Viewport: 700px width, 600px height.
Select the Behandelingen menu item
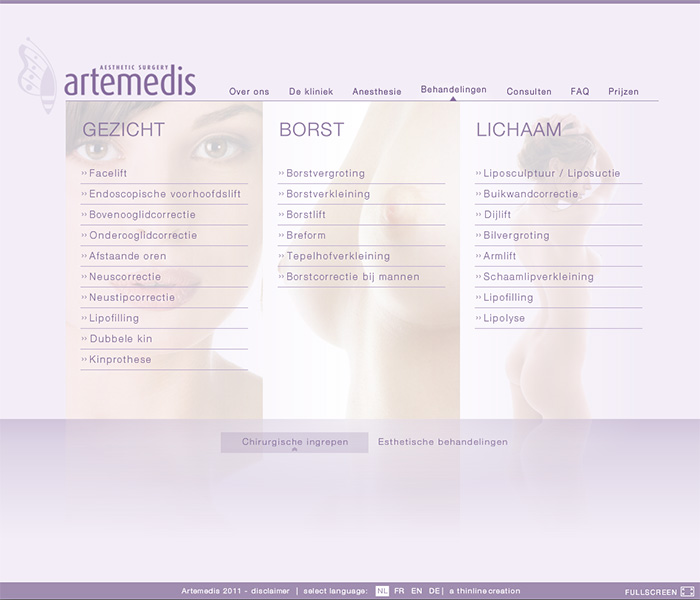coord(454,90)
